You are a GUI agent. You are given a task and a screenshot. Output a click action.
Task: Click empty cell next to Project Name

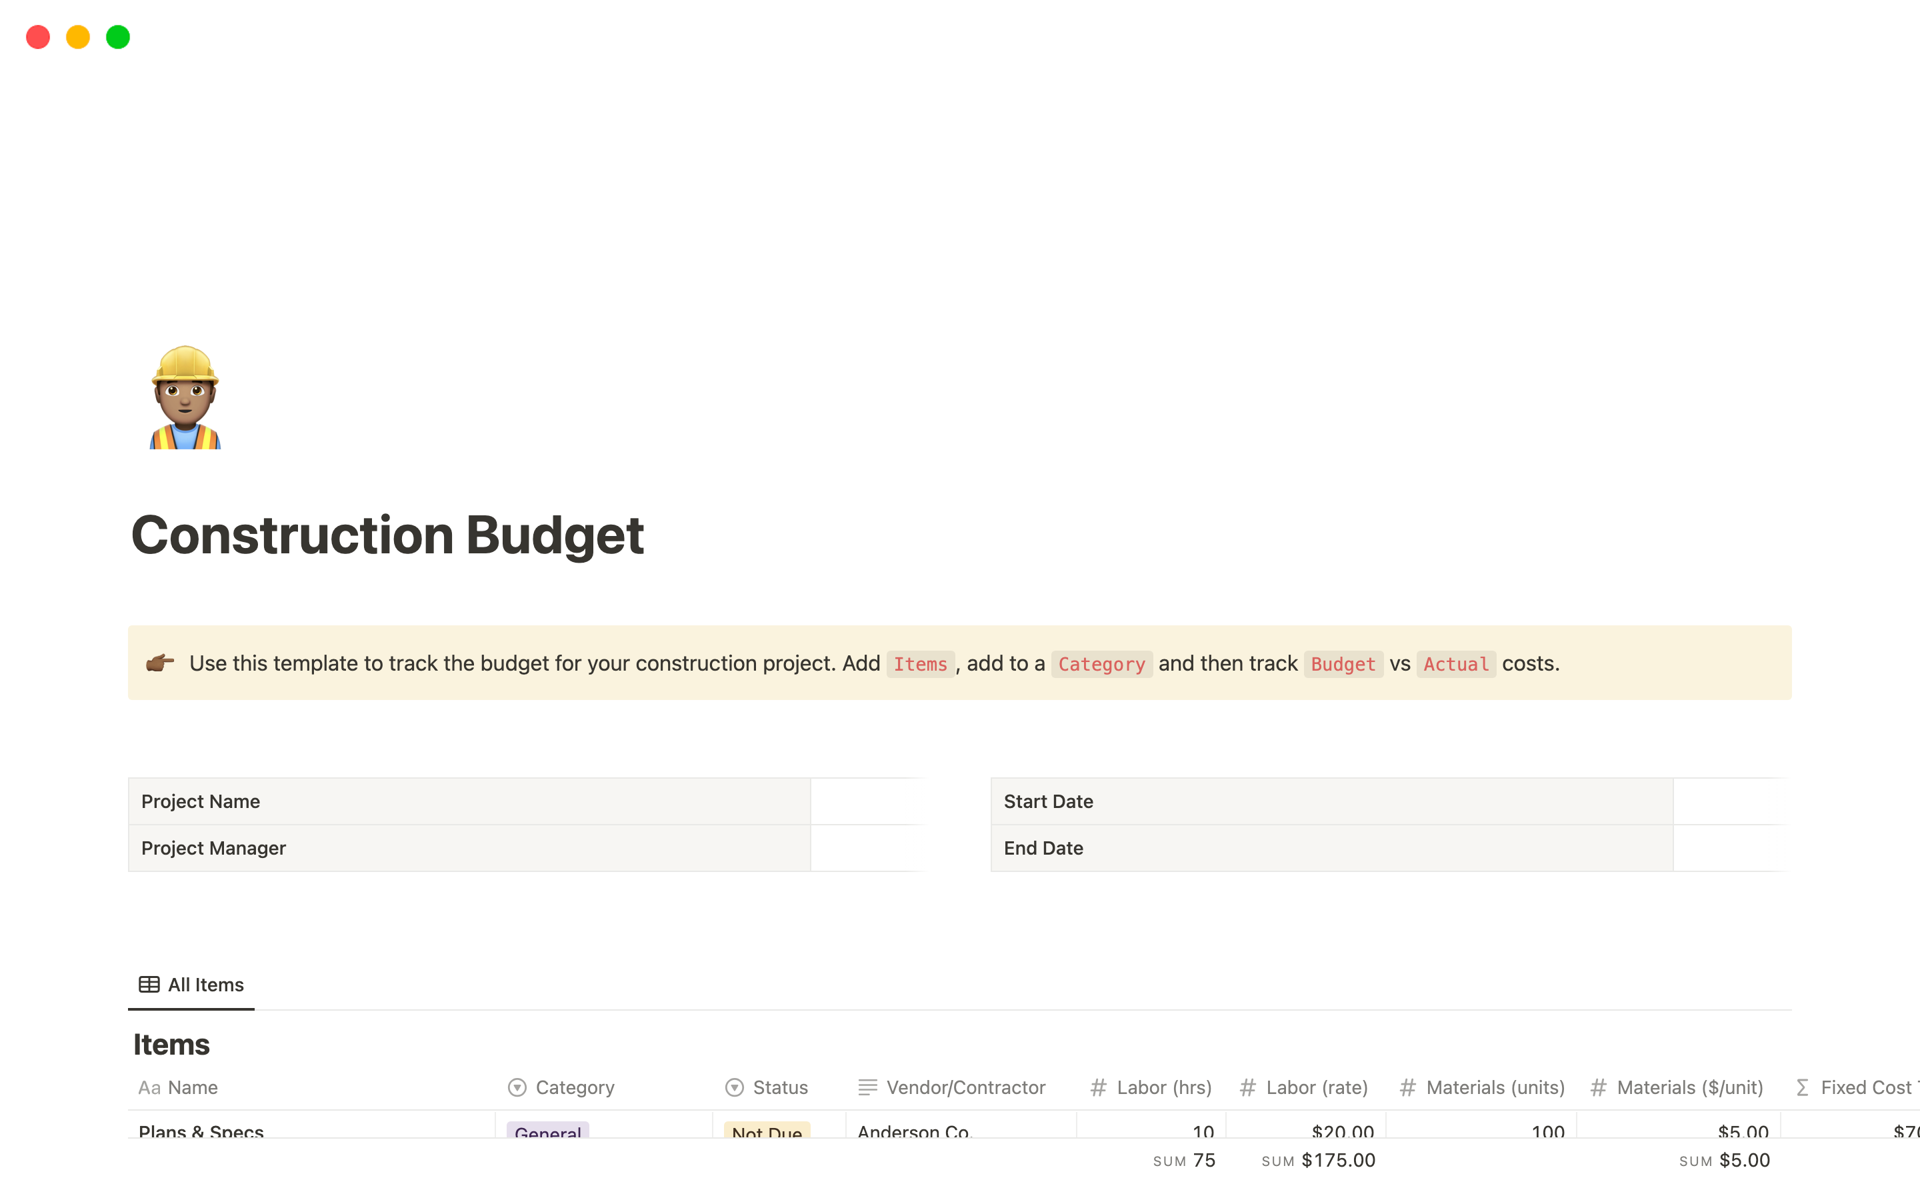866,802
